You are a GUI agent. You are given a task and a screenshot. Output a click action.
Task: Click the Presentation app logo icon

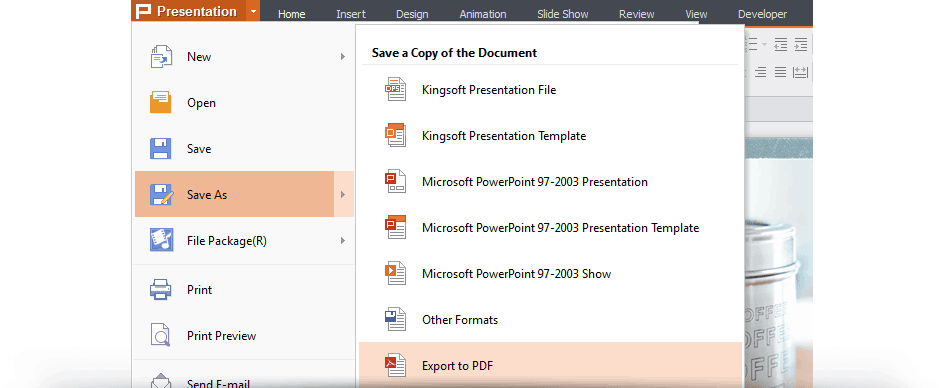pos(143,11)
